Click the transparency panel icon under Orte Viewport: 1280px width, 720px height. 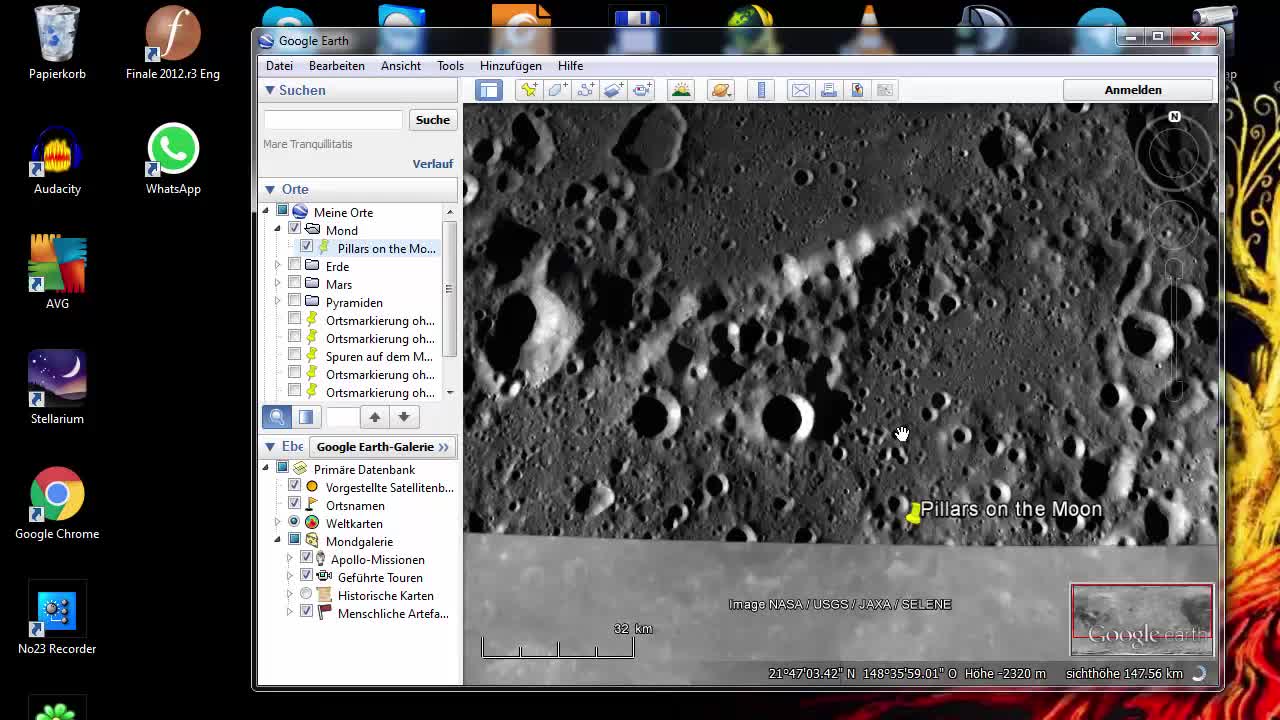(306, 417)
